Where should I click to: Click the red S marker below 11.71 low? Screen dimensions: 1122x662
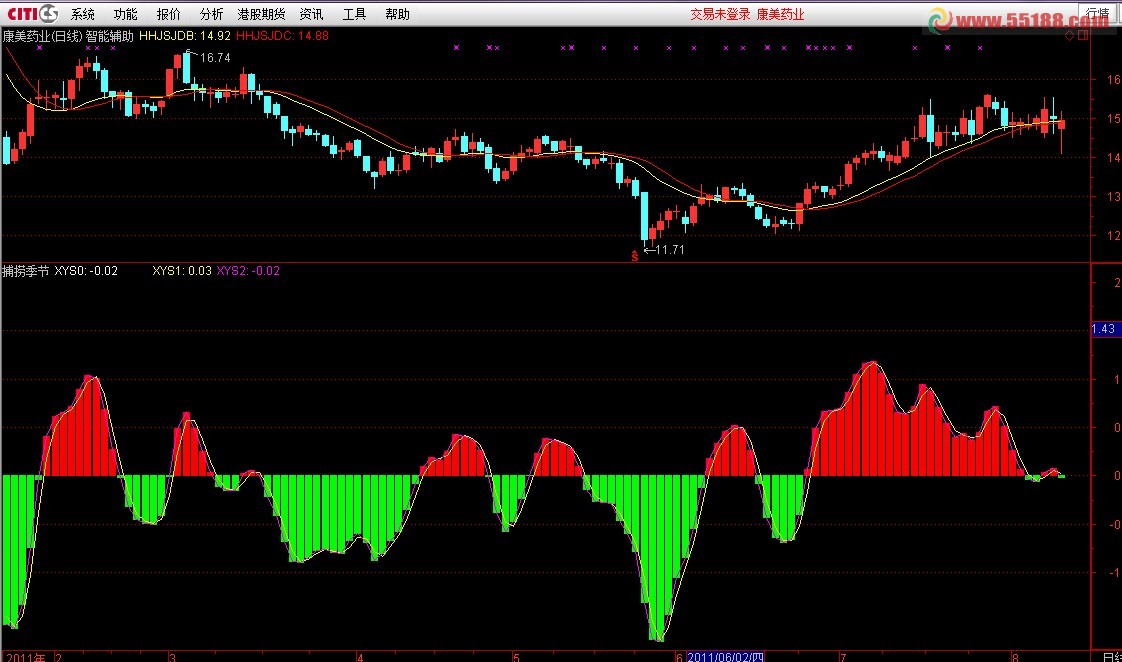(x=634, y=256)
